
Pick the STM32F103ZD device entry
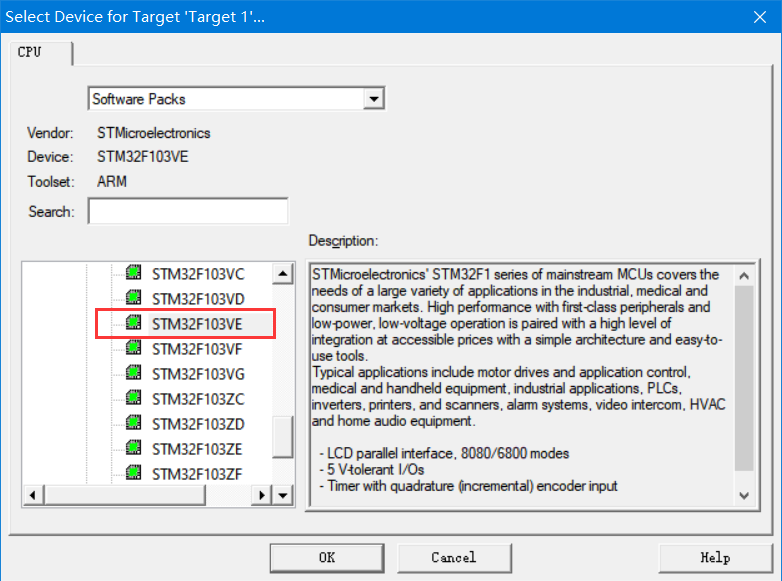click(198, 424)
